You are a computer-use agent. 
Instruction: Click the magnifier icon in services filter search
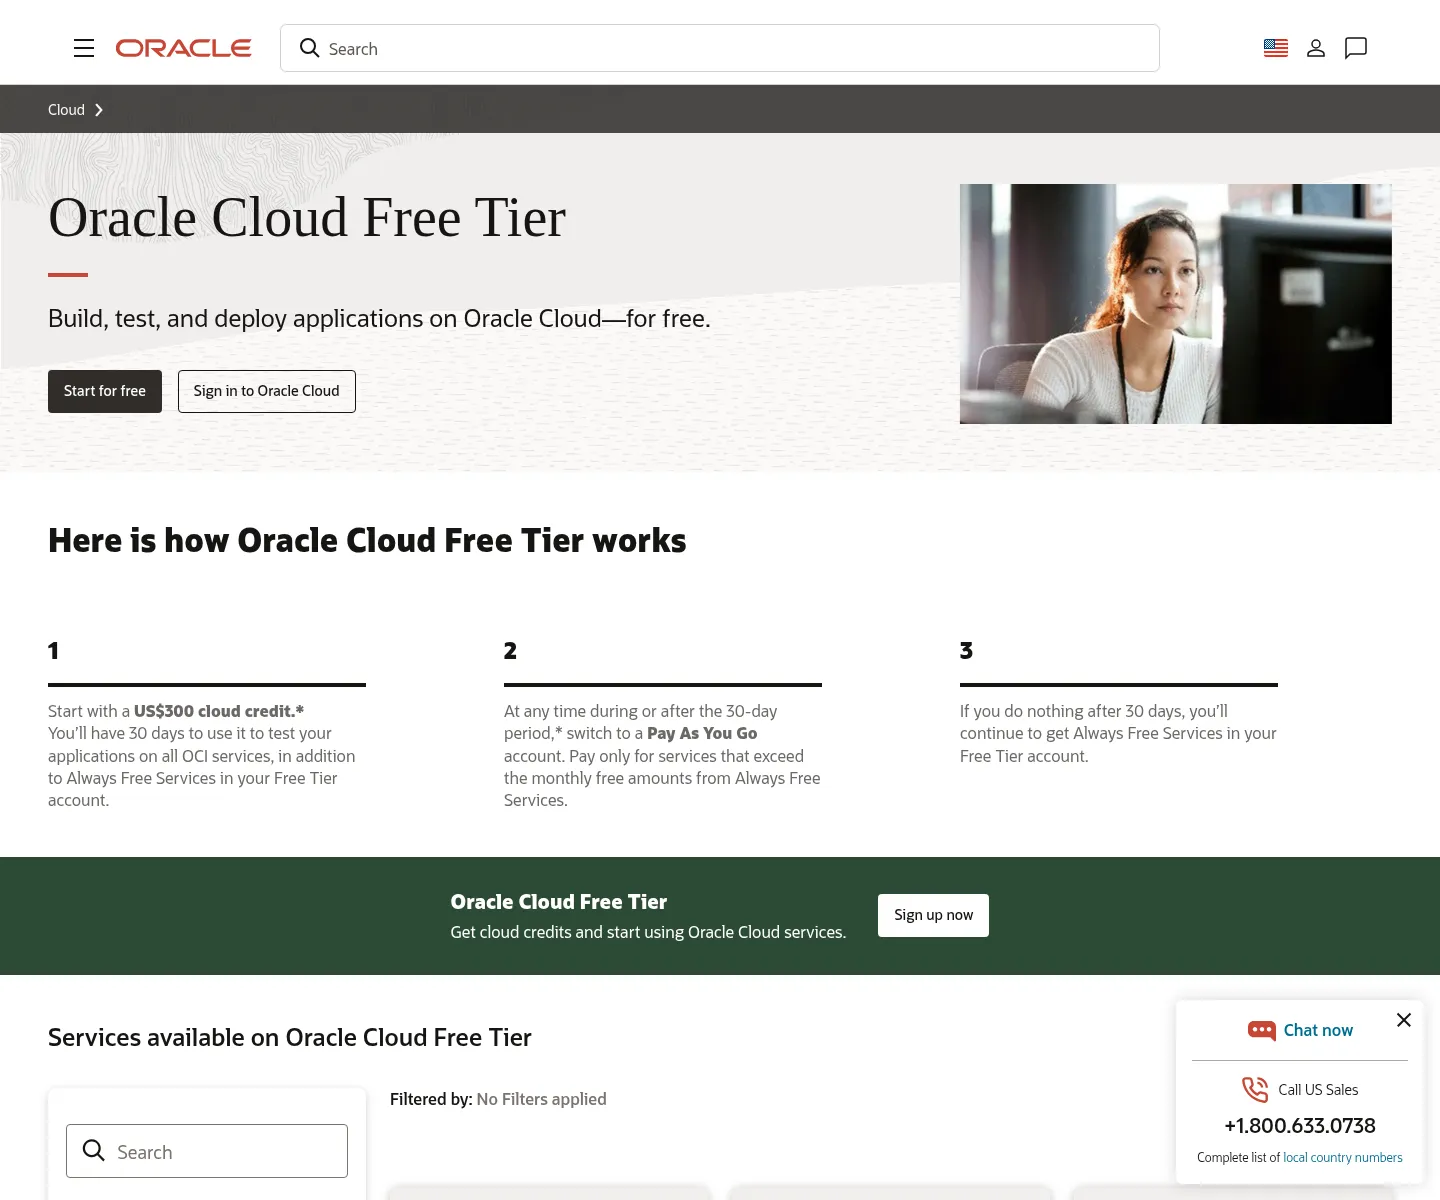pos(94,1151)
